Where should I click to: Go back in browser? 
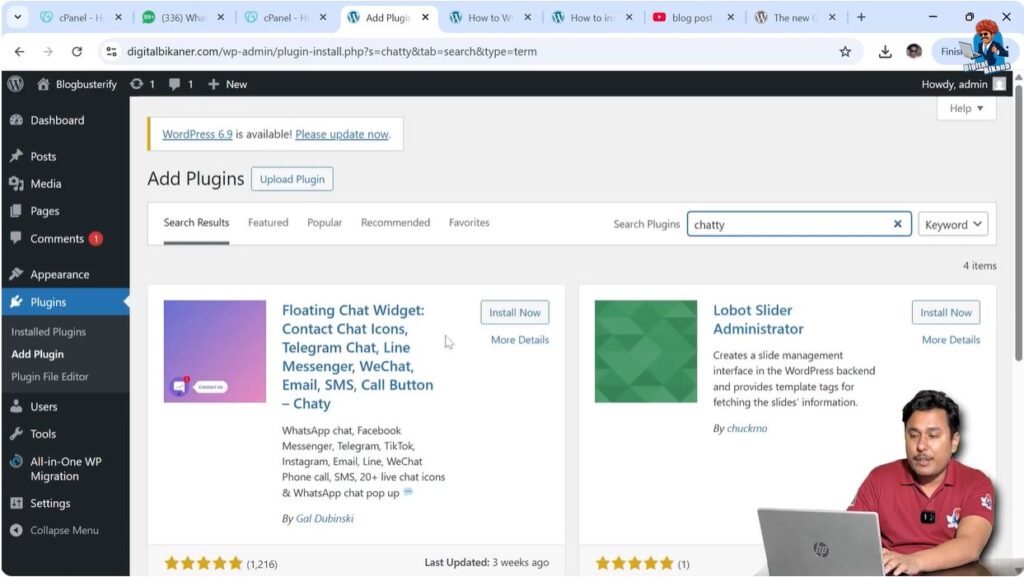pyautogui.click(x=19, y=52)
